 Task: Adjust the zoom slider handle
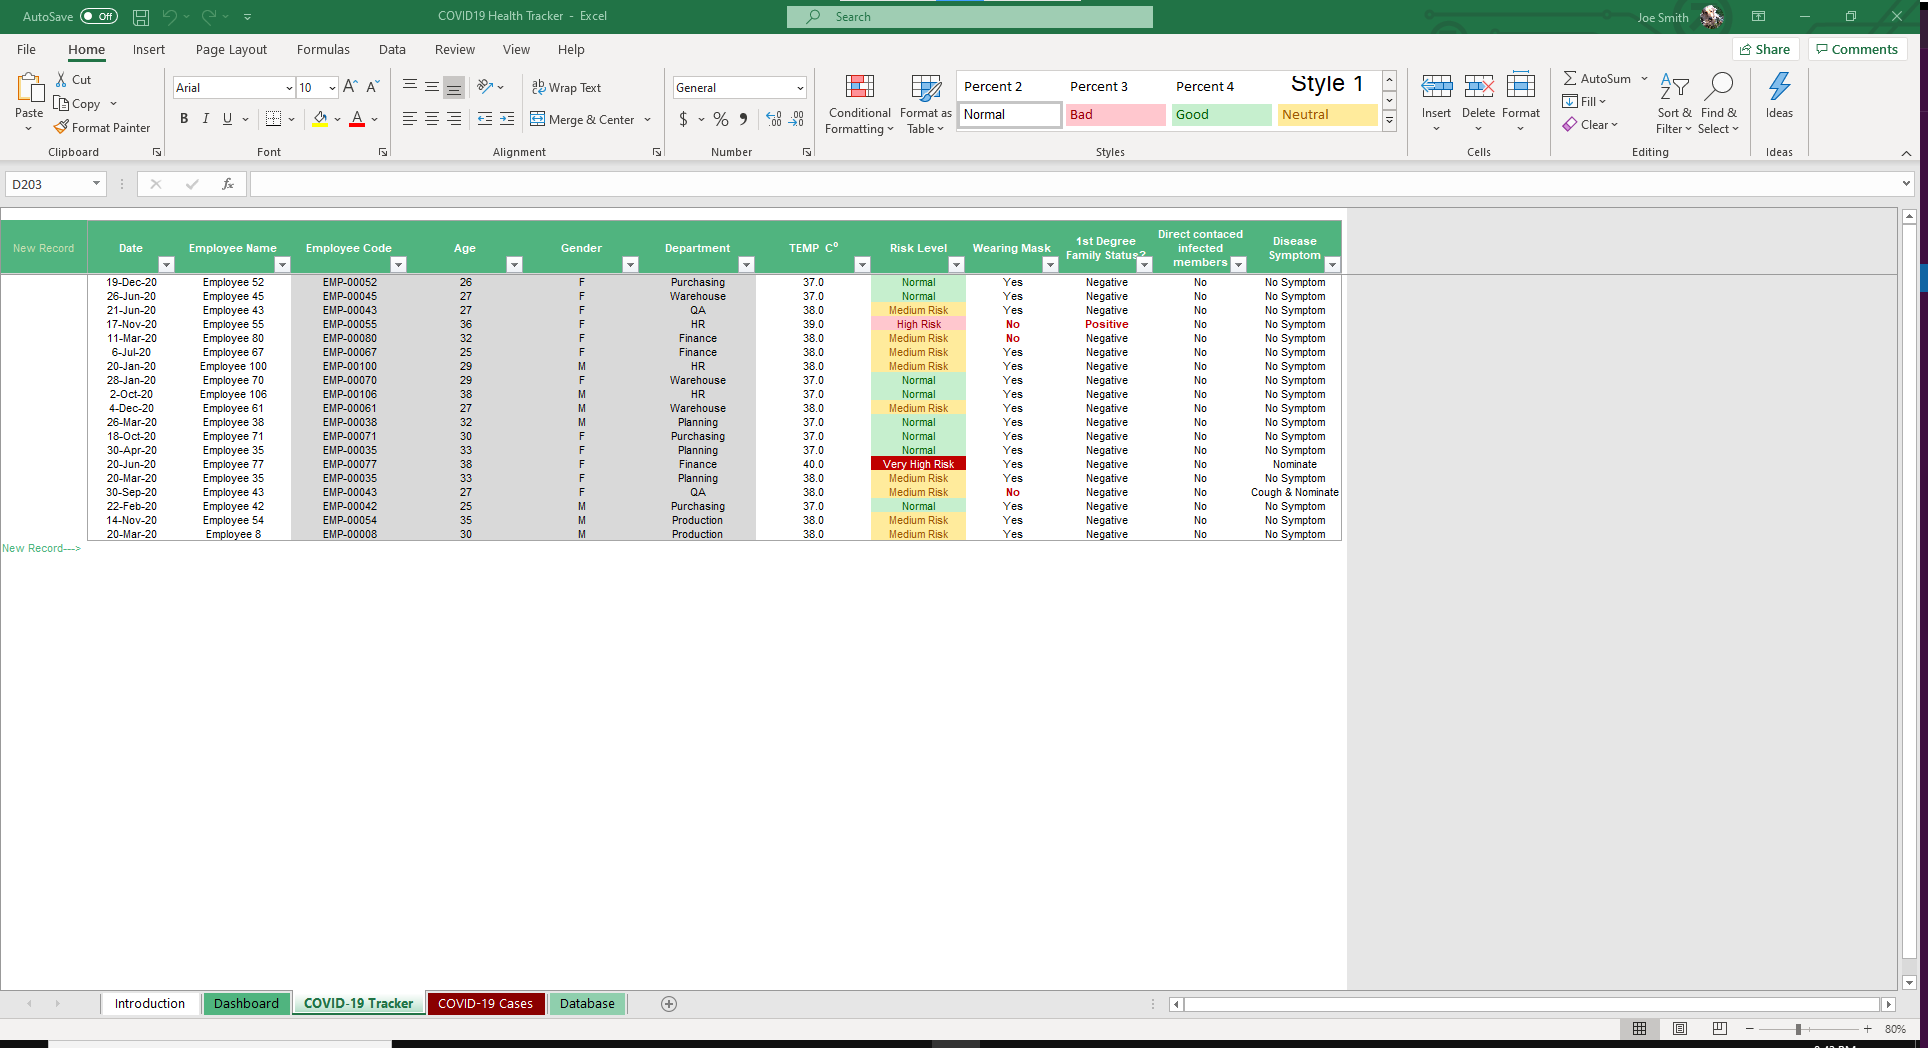(1798, 1029)
